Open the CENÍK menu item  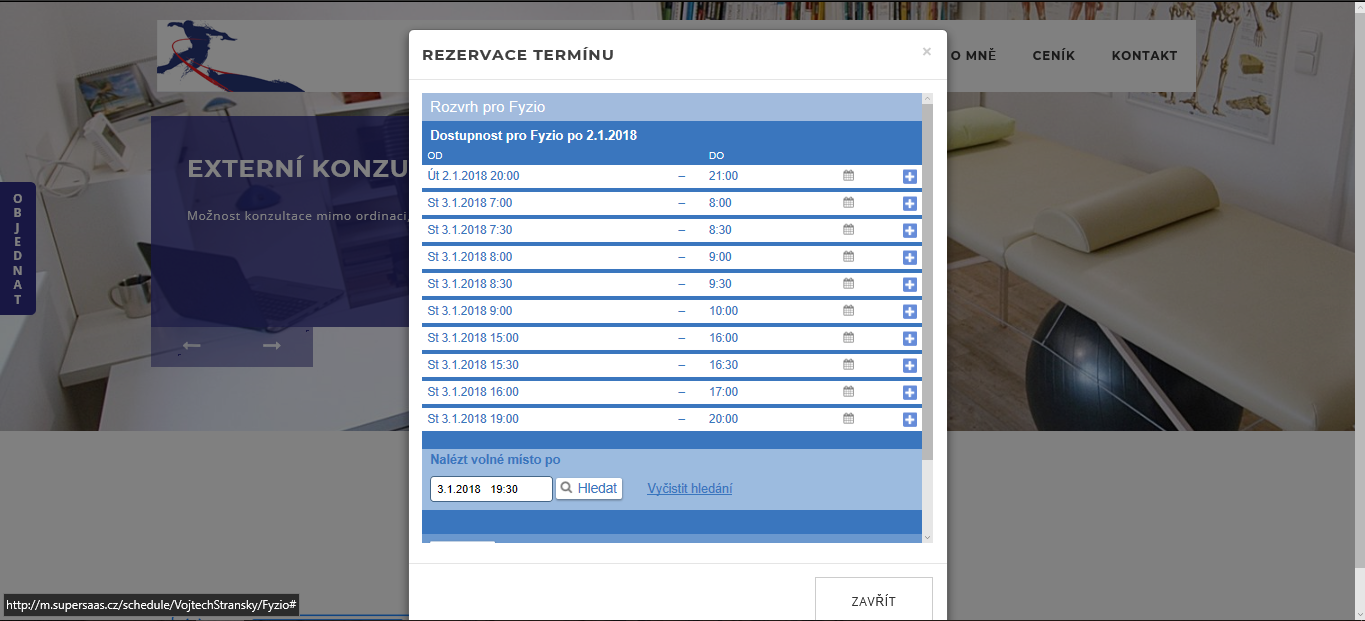point(1053,56)
